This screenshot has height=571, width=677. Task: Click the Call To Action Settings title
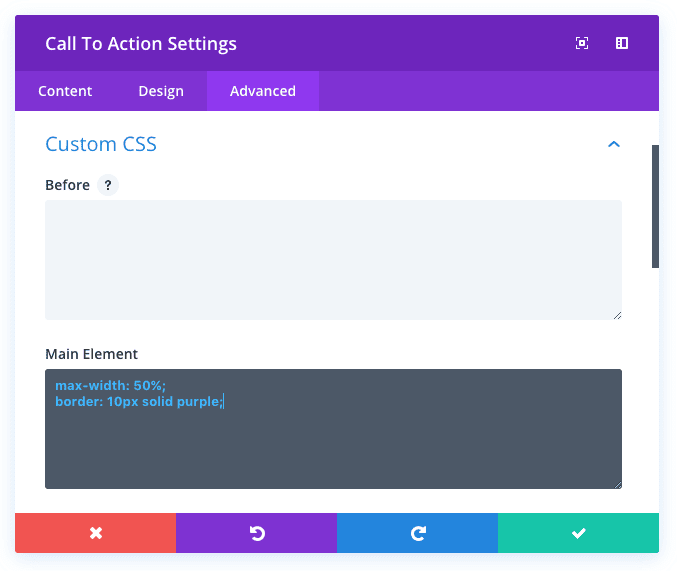pos(141,44)
